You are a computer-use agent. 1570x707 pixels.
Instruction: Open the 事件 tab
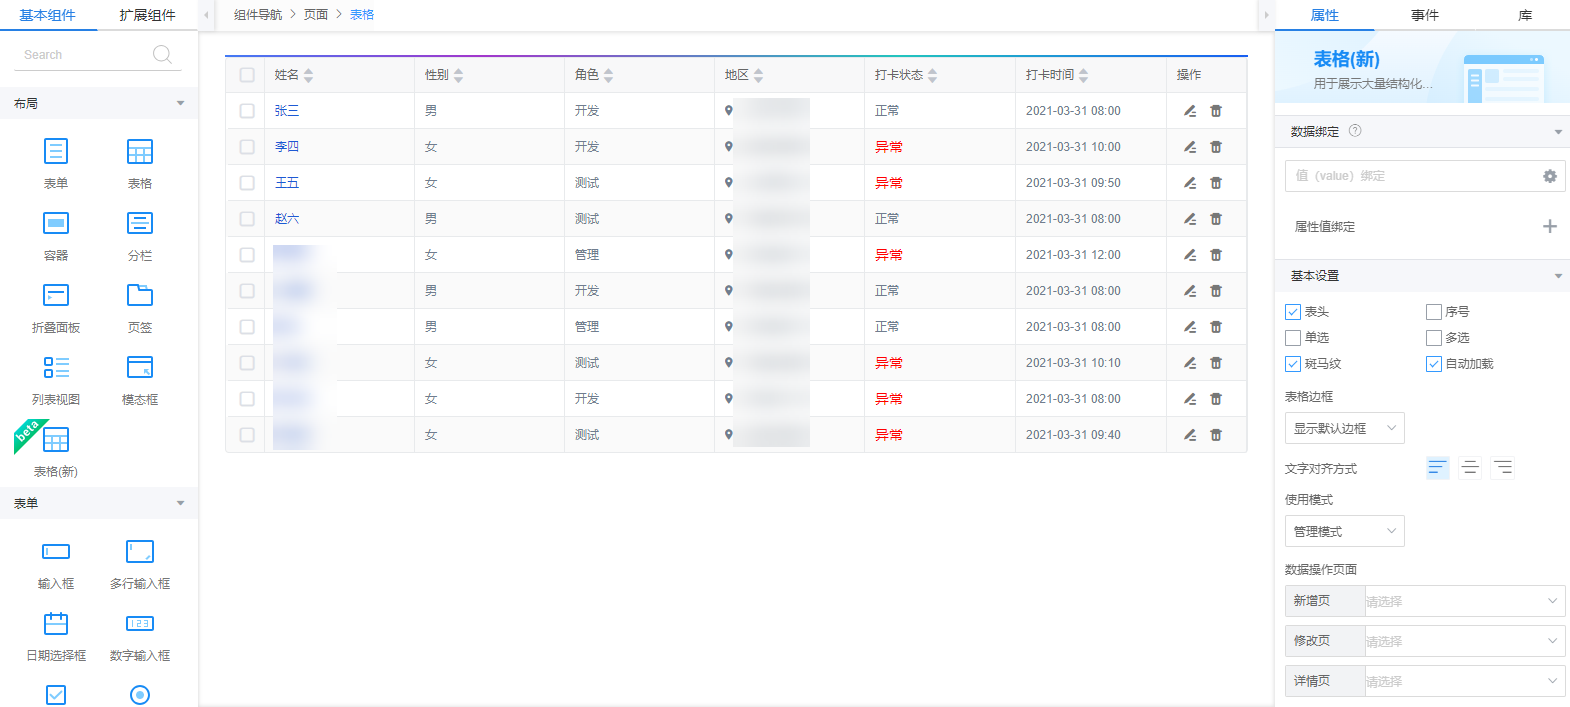click(x=1425, y=15)
